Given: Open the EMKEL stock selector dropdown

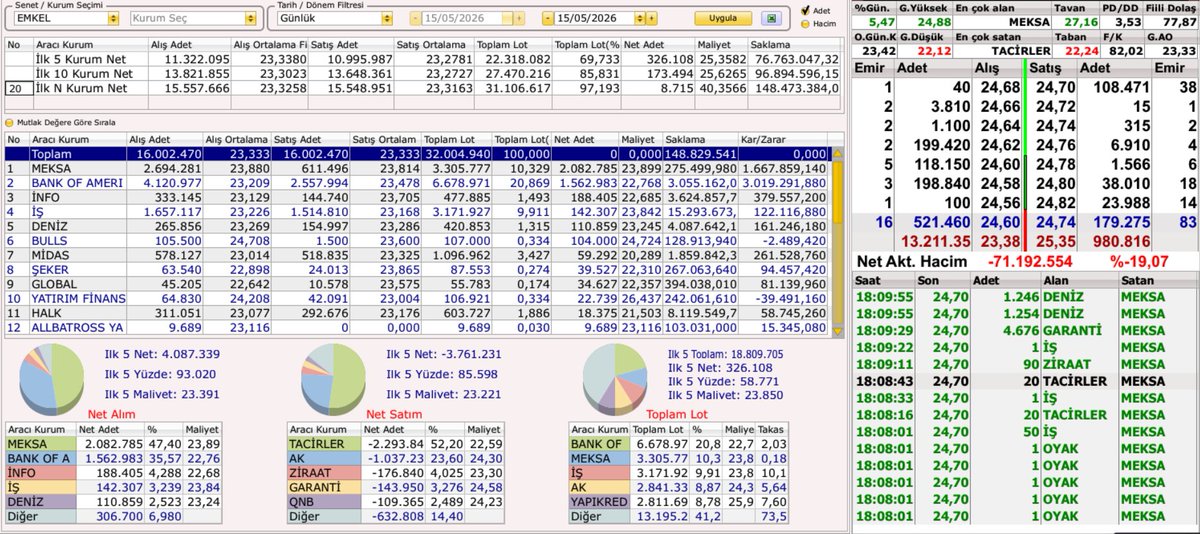Looking at the screenshot, I should (x=111, y=18).
